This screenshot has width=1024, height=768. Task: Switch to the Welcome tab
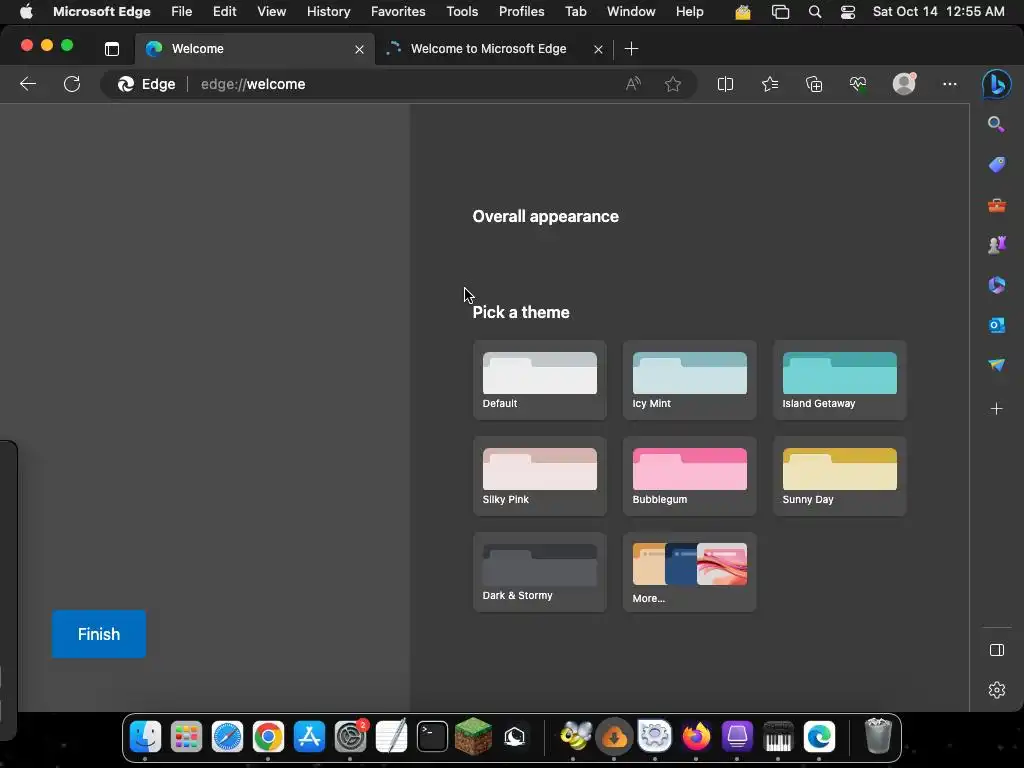pos(255,49)
